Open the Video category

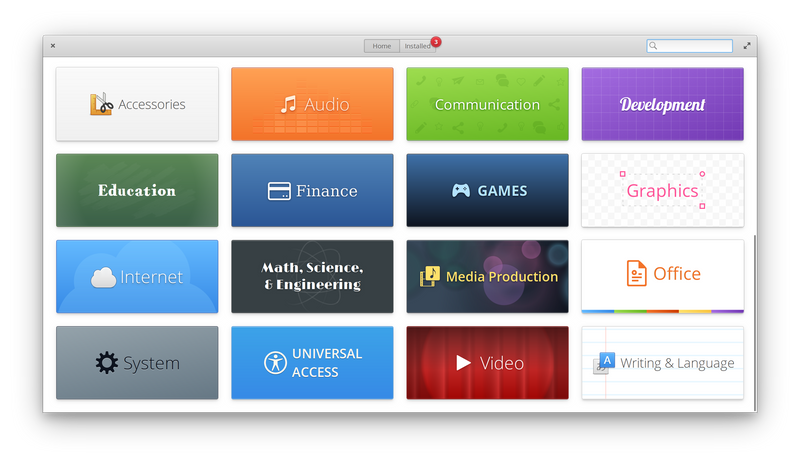[x=487, y=363]
